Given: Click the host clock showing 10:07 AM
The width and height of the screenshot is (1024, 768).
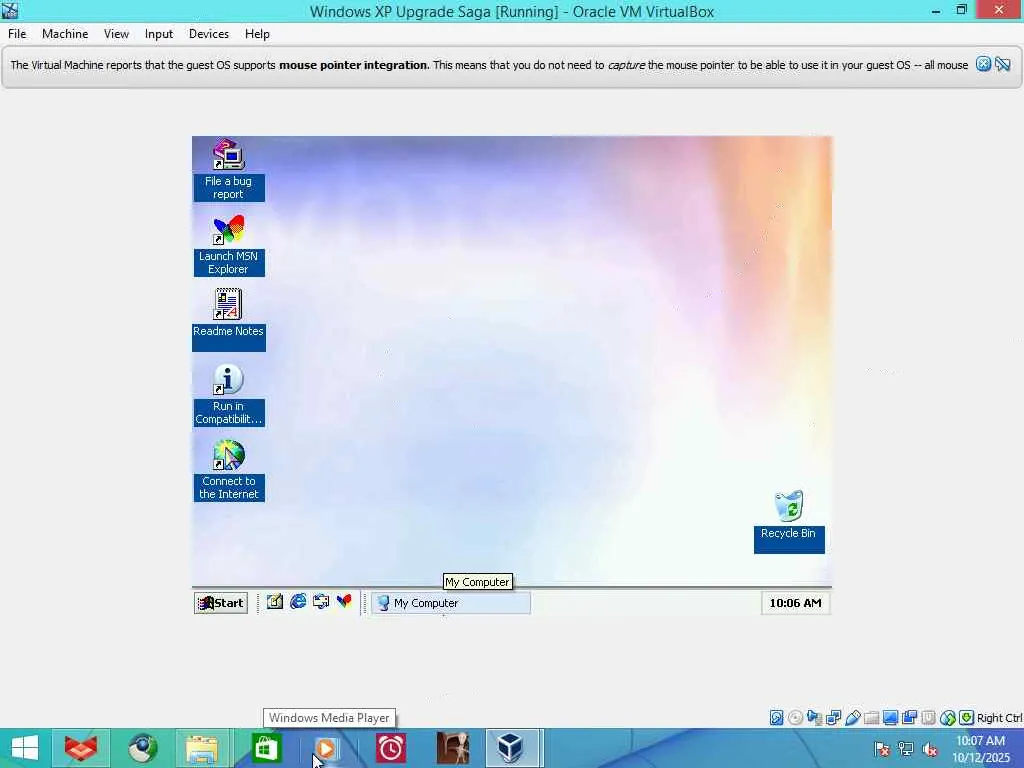Looking at the screenshot, I should (980, 749).
